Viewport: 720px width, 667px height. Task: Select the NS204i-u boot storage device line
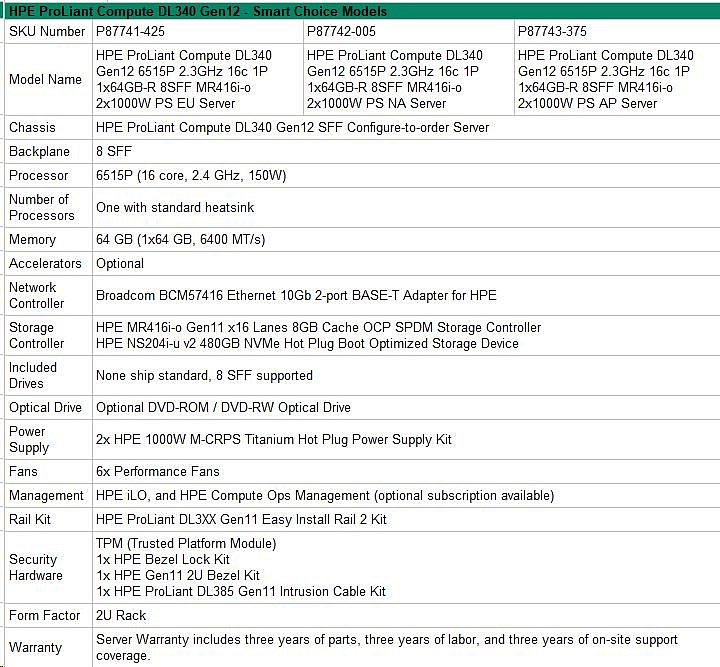point(307,343)
